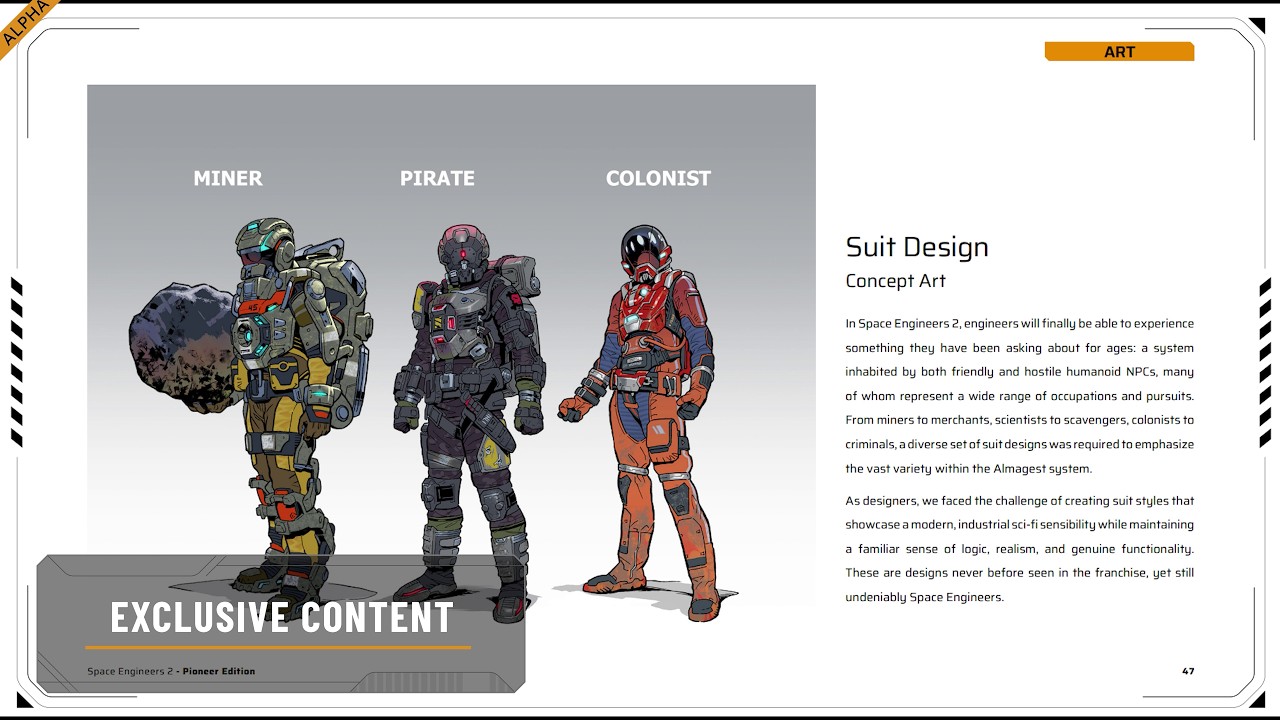
Task: Click the ALPHA corner ribbon
Action: tap(25, 25)
